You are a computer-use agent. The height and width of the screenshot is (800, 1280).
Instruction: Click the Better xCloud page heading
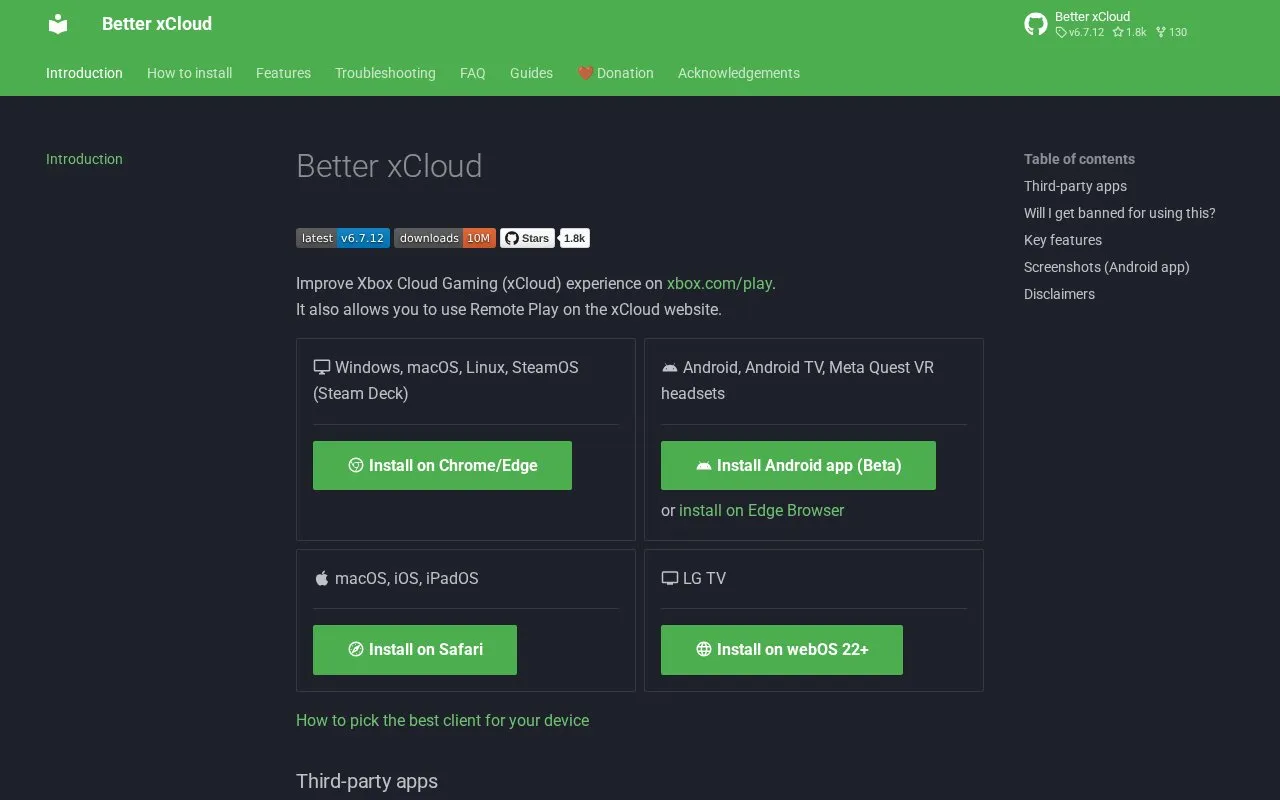pos(389,166)
